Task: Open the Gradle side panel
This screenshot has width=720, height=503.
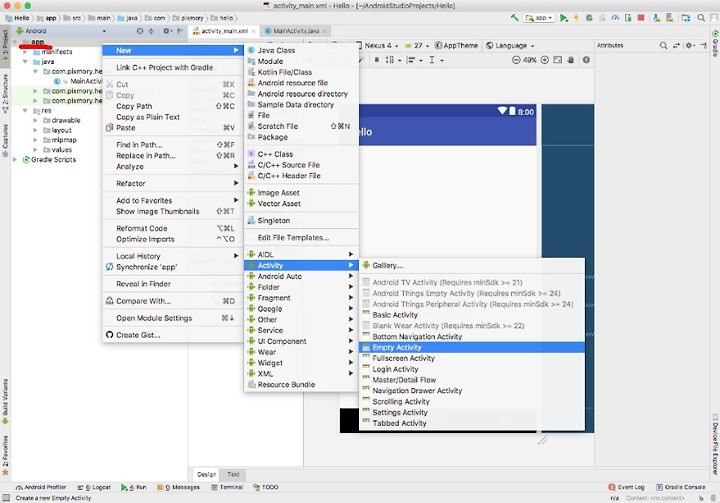Action: [715, 43]
